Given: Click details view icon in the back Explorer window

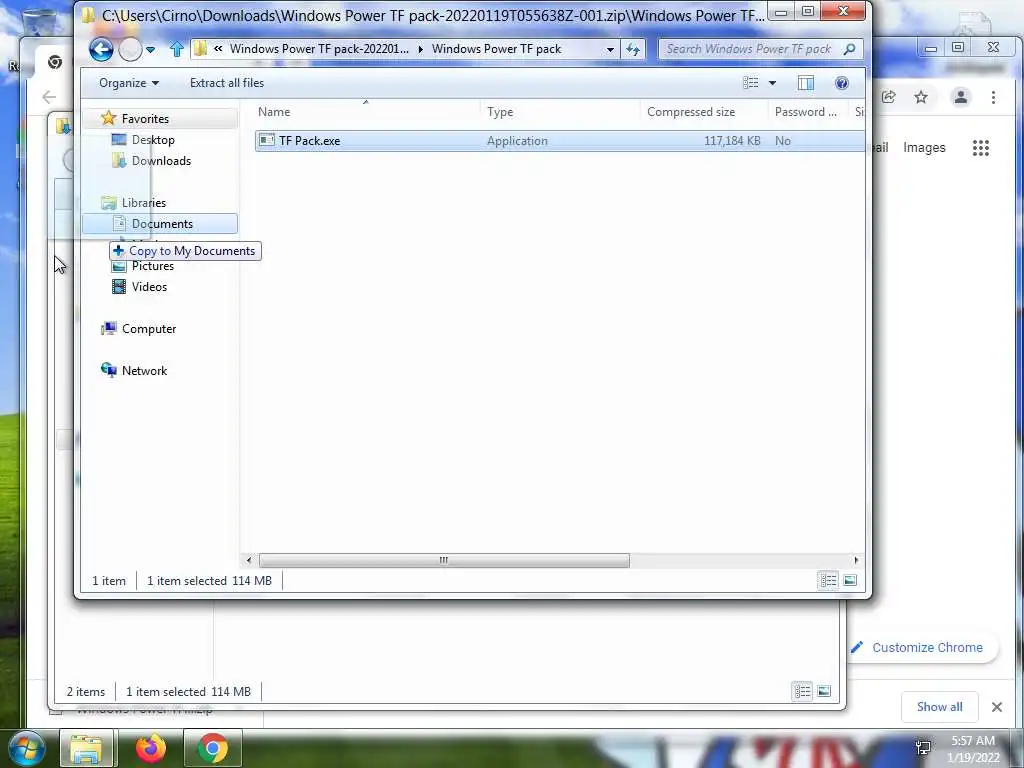Looking at the screenshot, I should click(802, 691).
